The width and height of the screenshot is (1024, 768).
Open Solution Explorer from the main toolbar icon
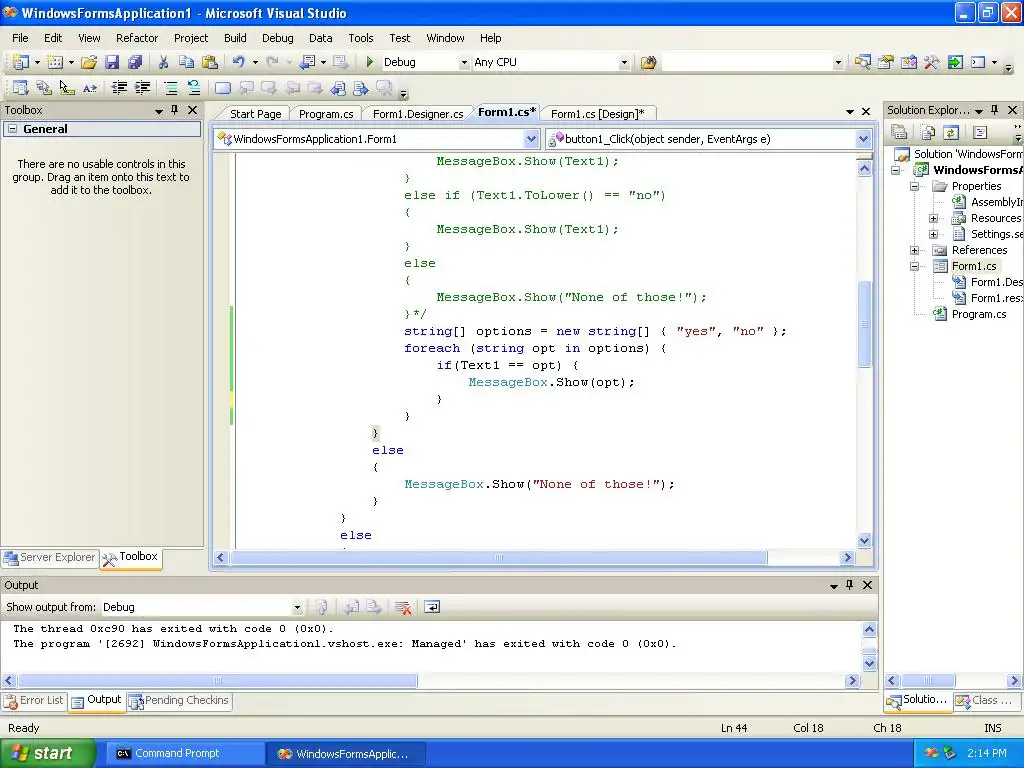pyautogui.click(x=862, y=62)
